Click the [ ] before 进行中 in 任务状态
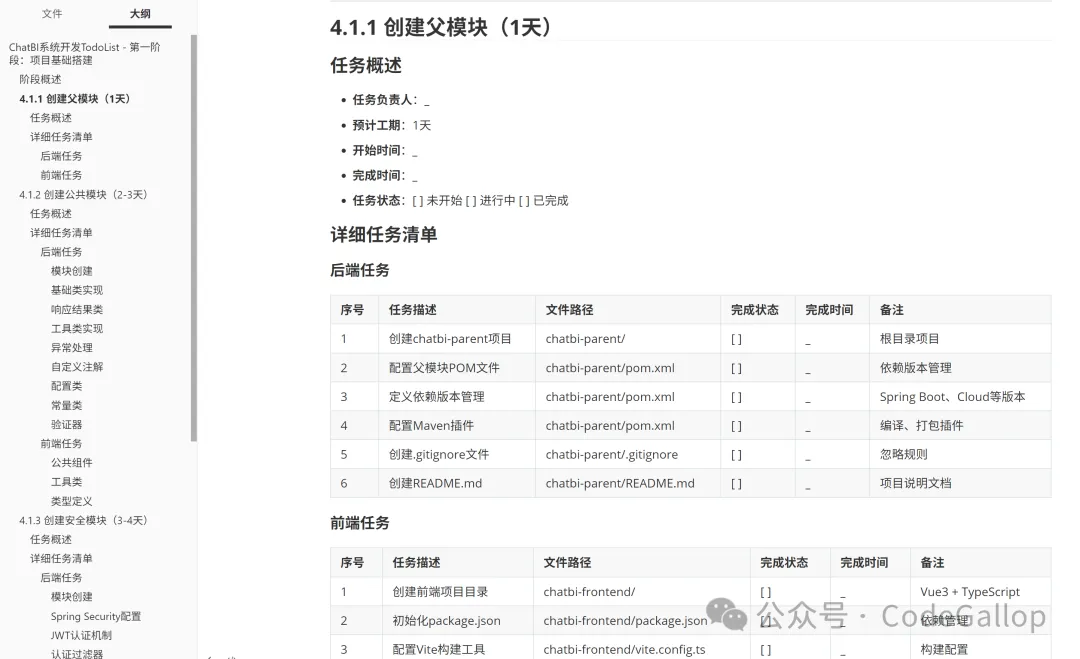Viewport: 1080px width, 659px height. tap(470, 200)
